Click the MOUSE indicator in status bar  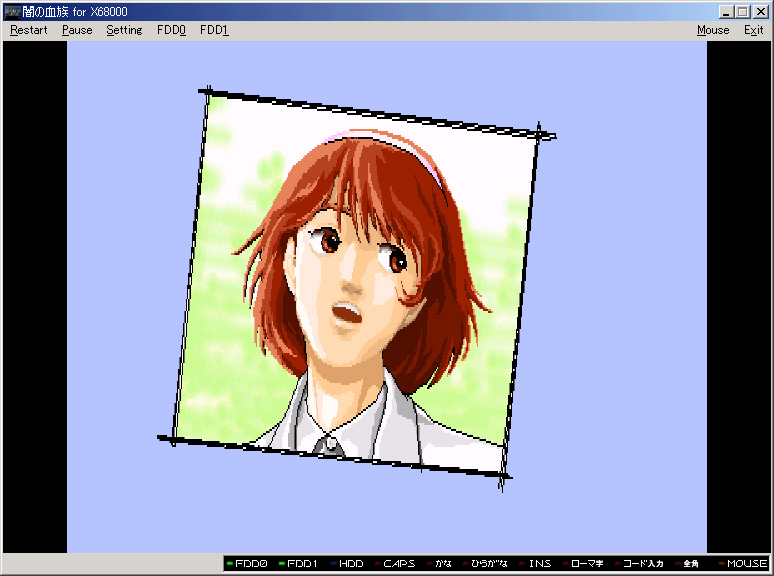pyautogui.click(x=742, y=564)
